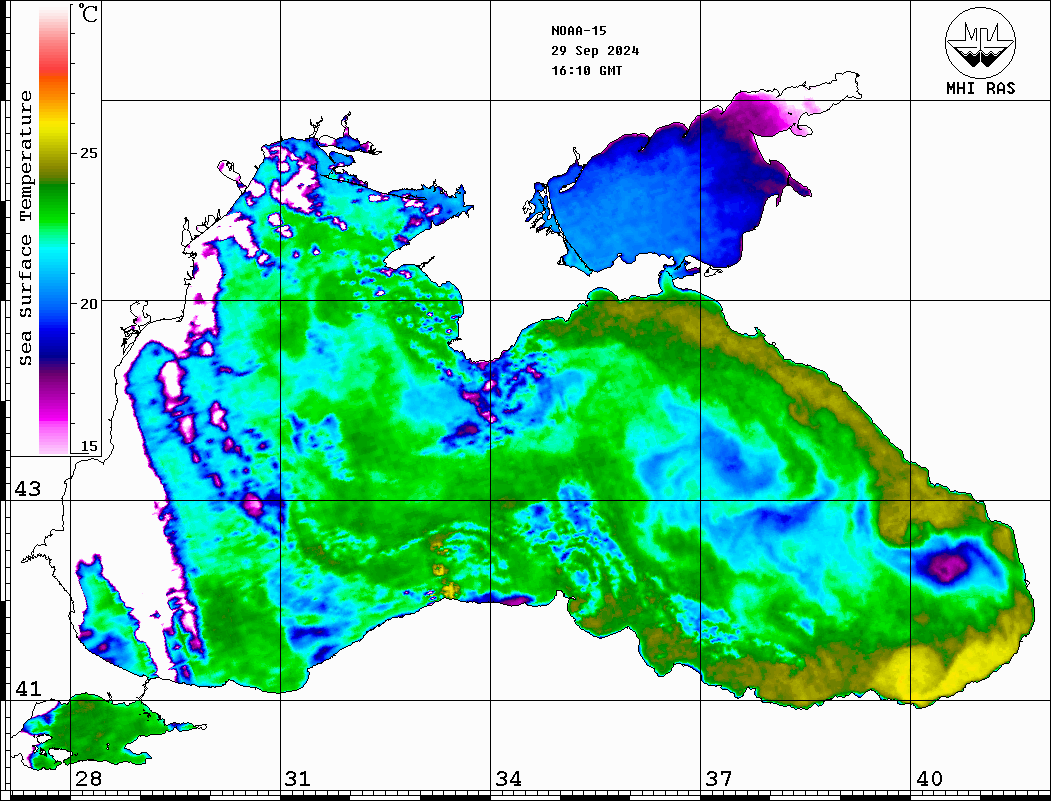This screenshot has width=1051, height=801.
Task: Click longitude label '34'
Action: click(509, 778)
